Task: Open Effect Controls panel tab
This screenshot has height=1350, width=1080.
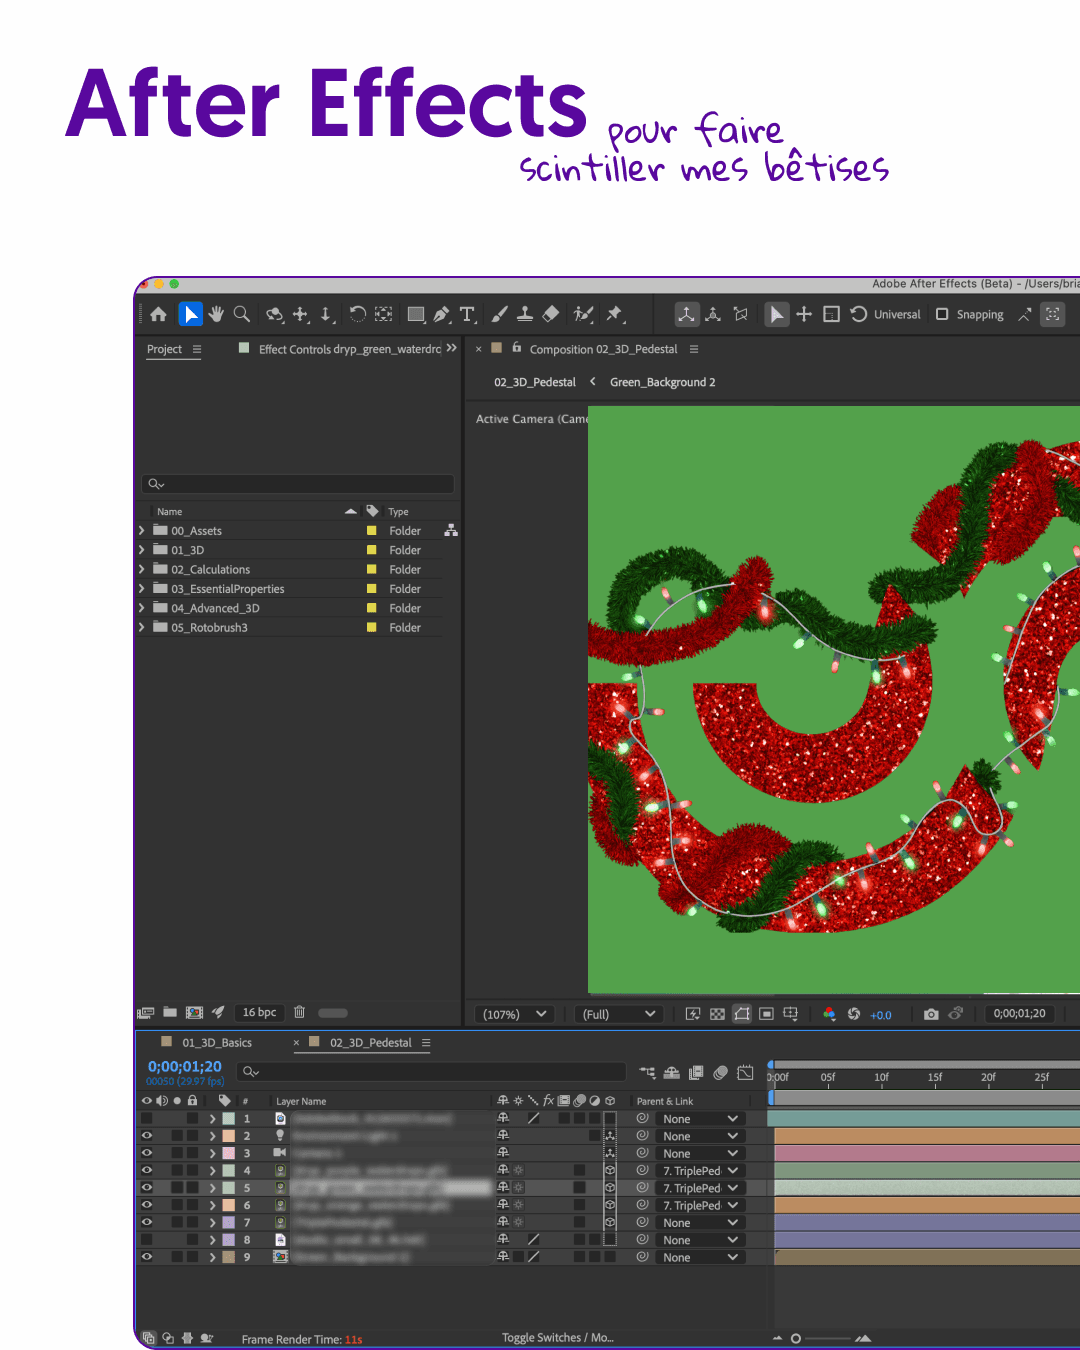Action: pos(349,349)
